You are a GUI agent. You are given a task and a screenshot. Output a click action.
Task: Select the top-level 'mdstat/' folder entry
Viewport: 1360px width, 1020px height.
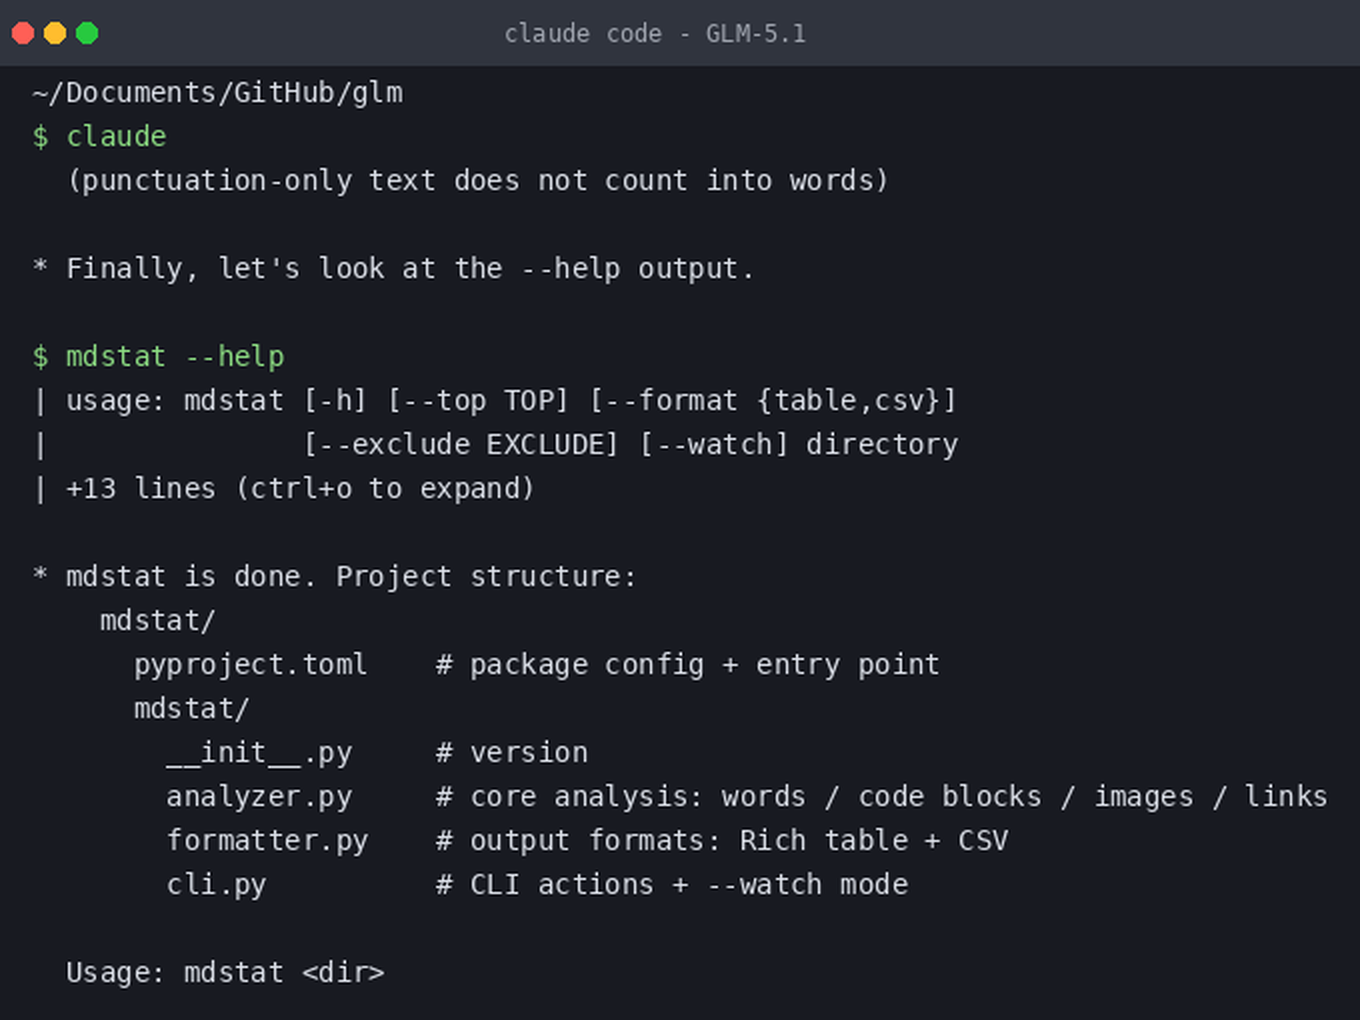(157, 621)
